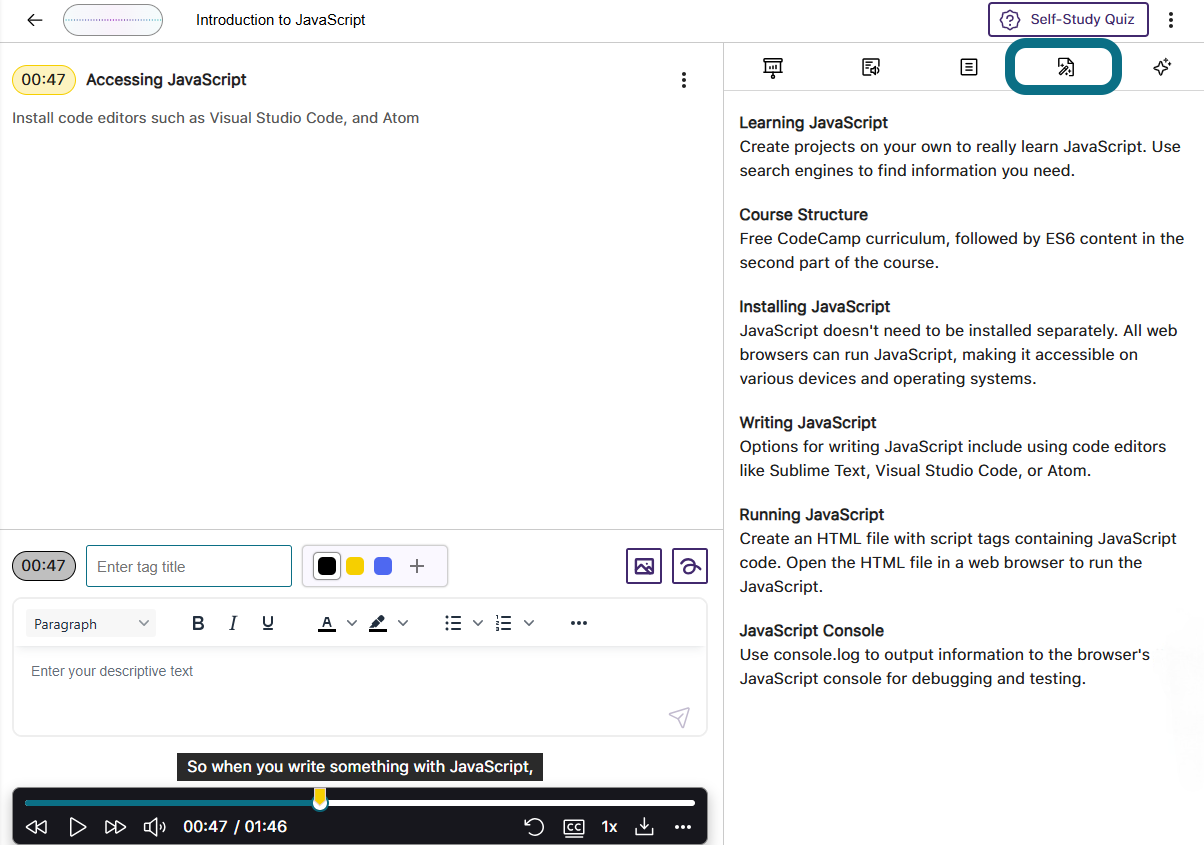Change the 1x playback speed
This screenshot has height=845, width=1204.
click(609, 827)
